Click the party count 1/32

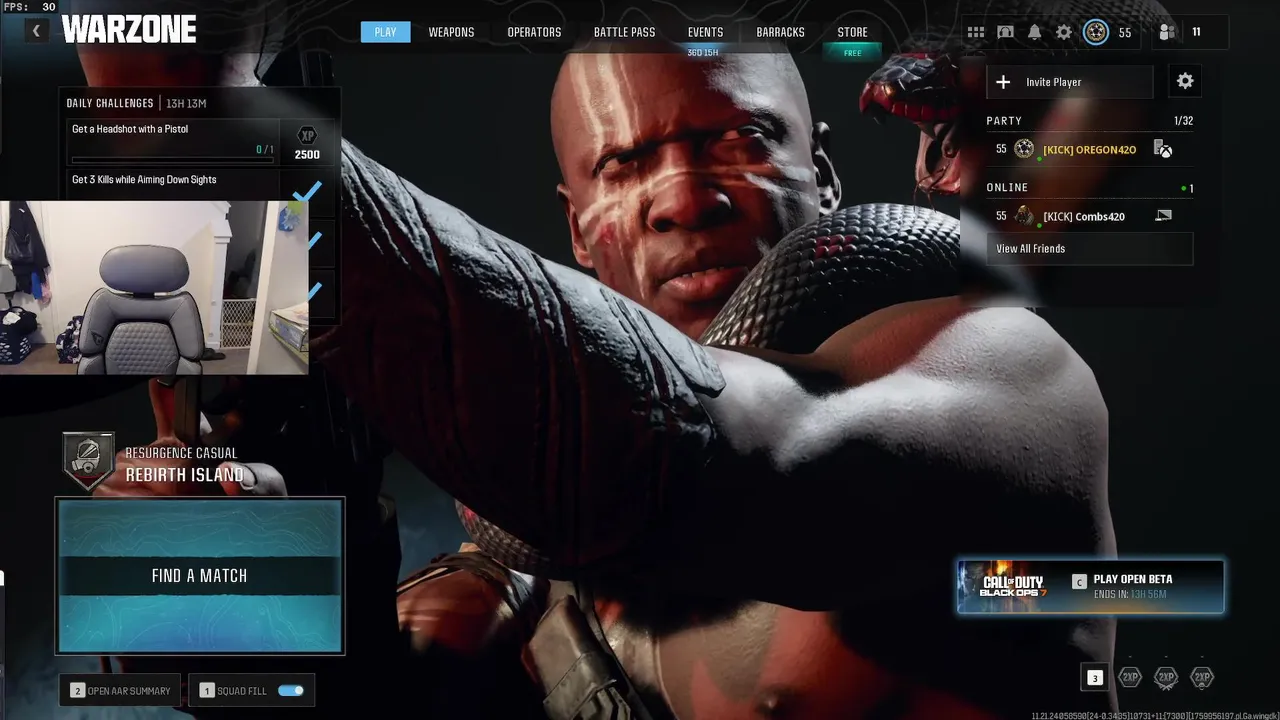coord(1183,121)
